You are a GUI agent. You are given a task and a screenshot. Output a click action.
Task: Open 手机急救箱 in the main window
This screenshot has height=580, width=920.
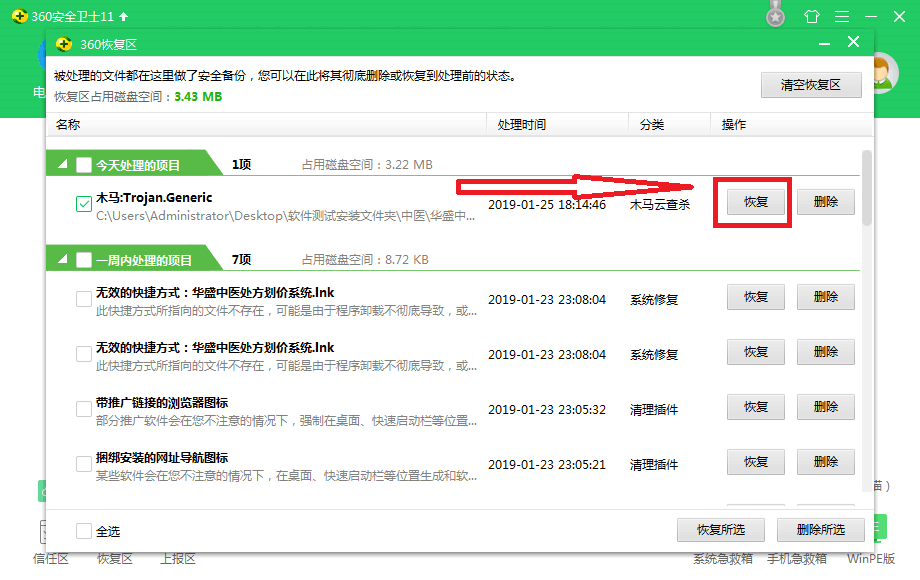pos(797,559)
